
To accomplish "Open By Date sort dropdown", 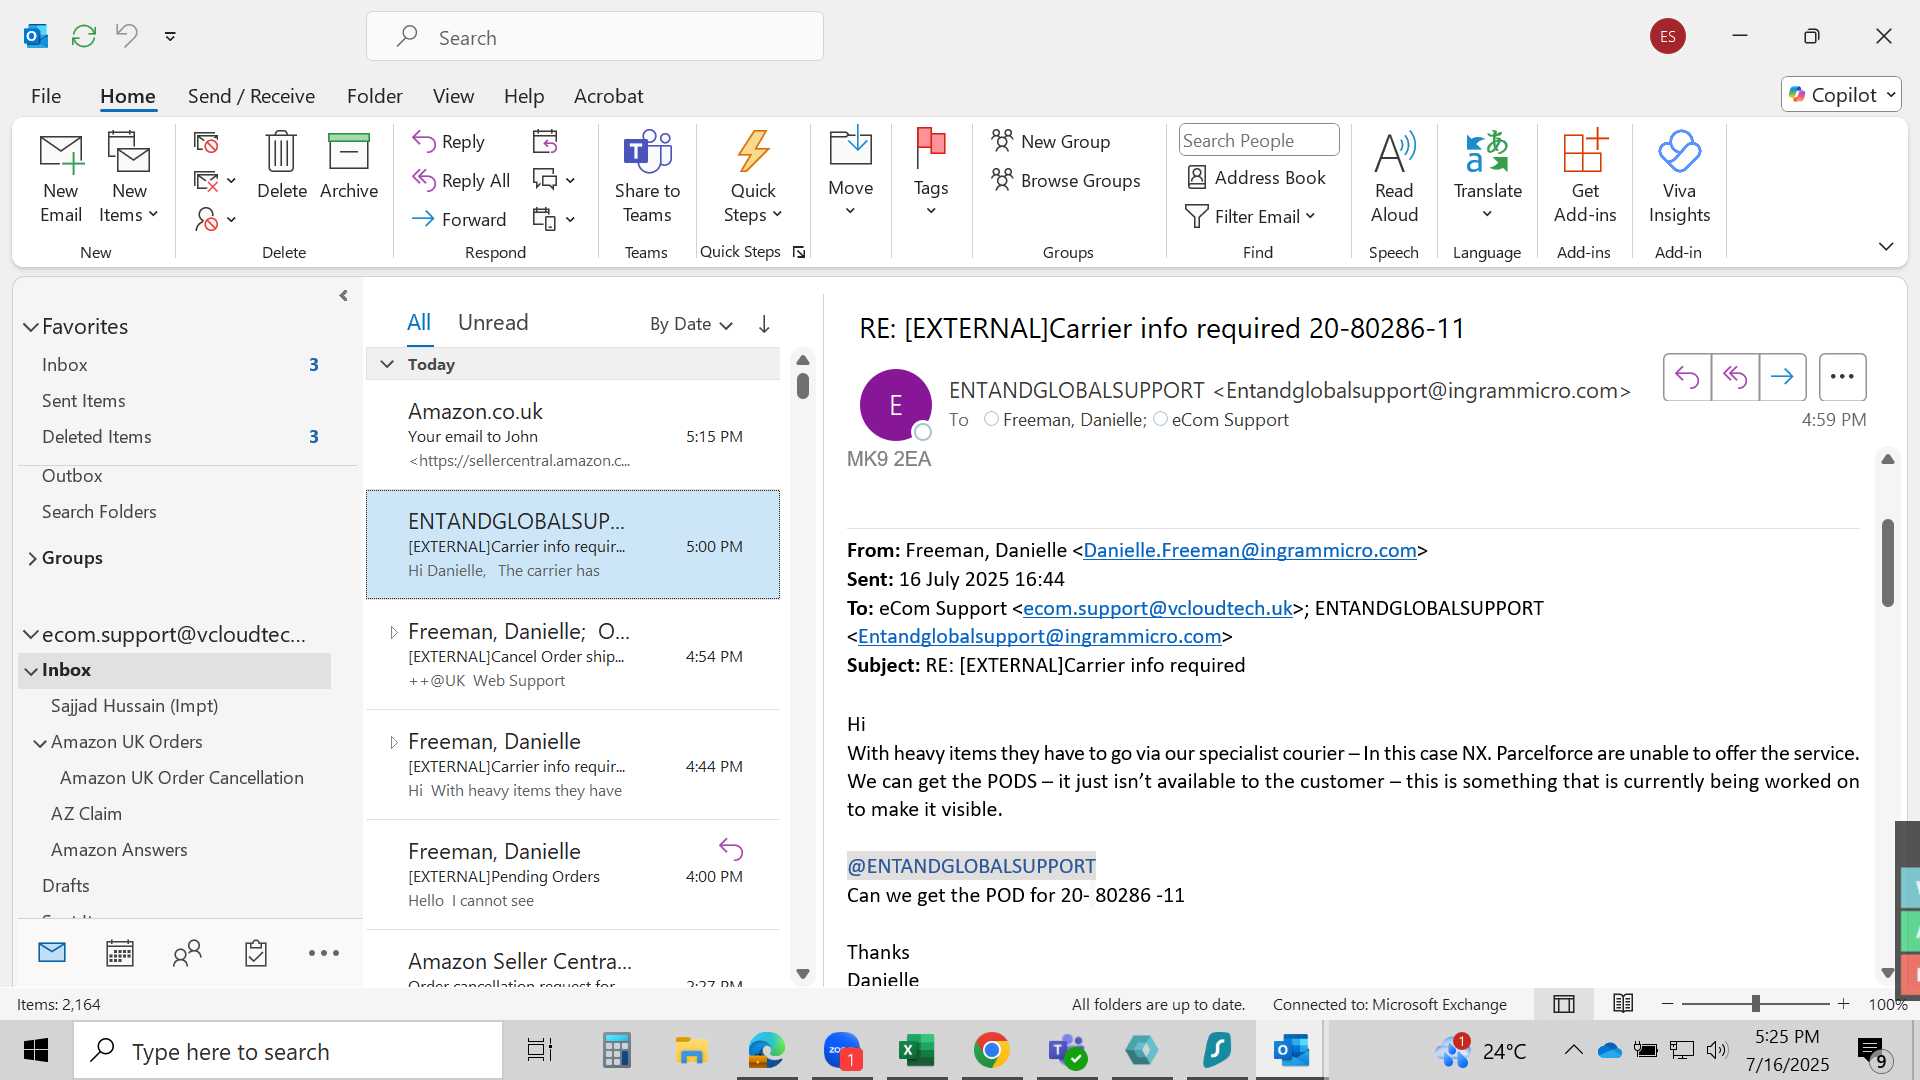I will [x=691, y=324].
